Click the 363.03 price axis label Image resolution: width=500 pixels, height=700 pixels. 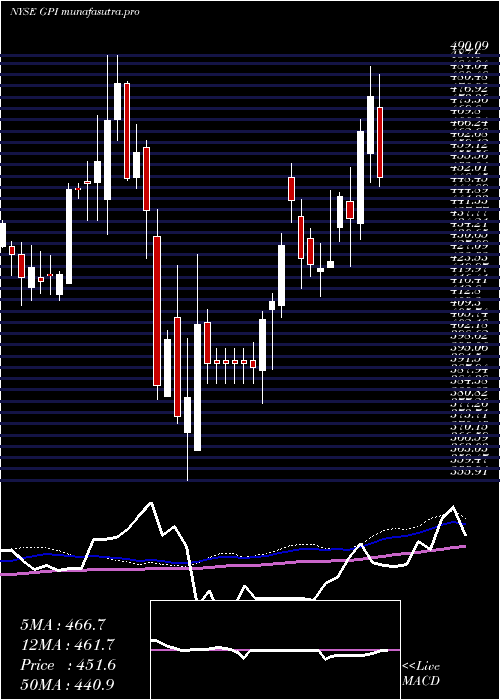(x=467, y=449)
